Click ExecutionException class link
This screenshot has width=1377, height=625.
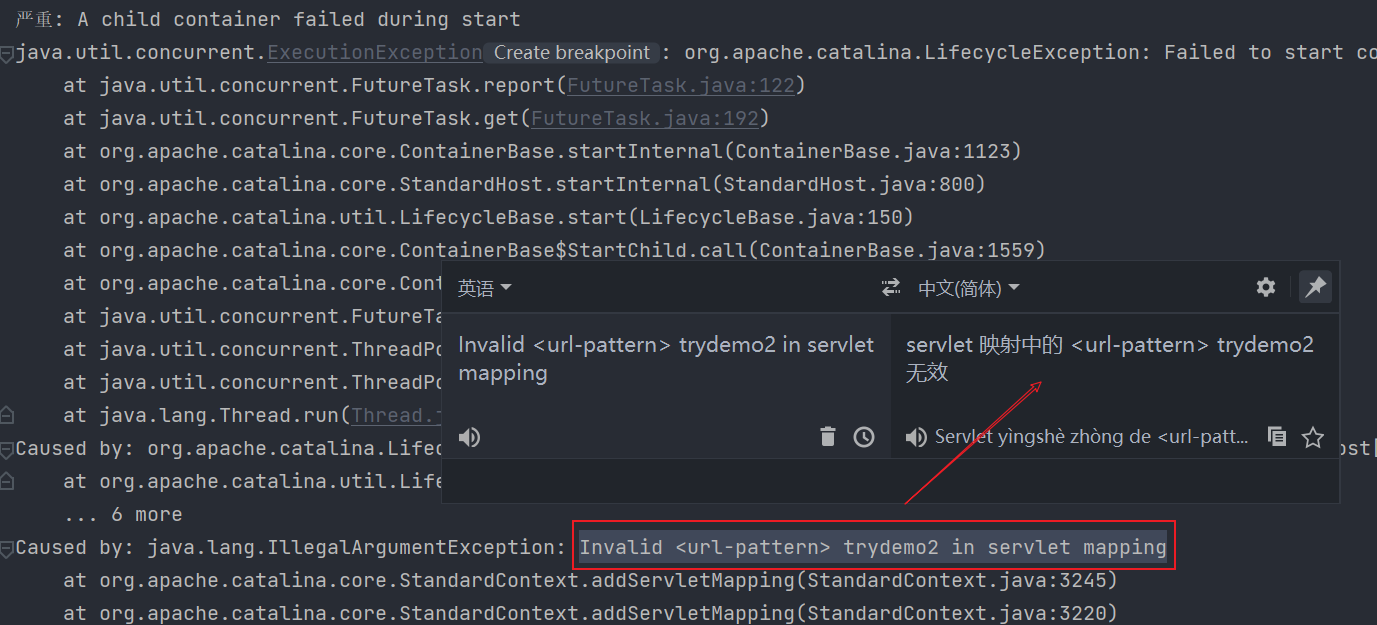[x=374, y=53]
